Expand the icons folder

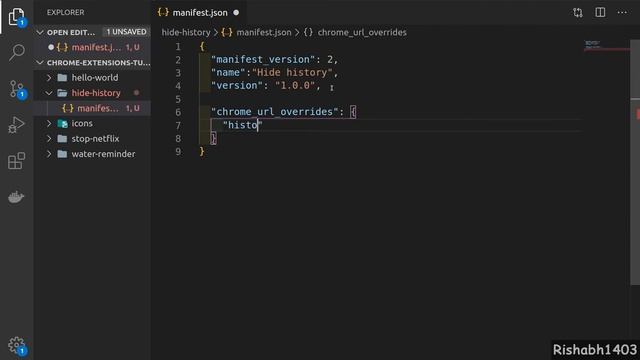click(49, 123)
